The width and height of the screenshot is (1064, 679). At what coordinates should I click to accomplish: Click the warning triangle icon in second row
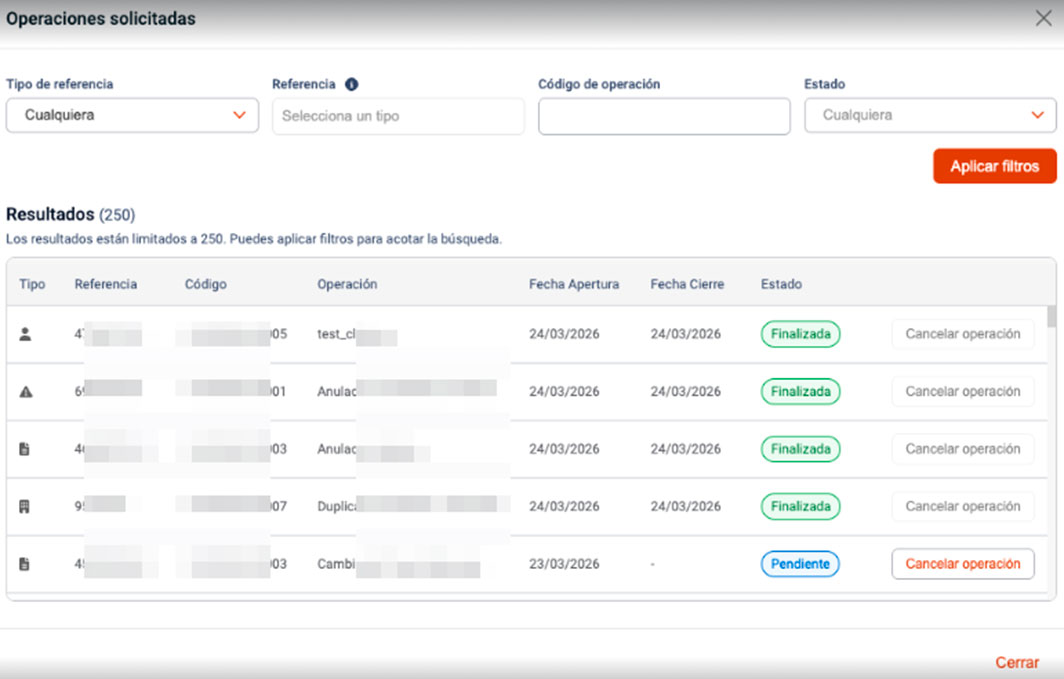pos(26,392)
